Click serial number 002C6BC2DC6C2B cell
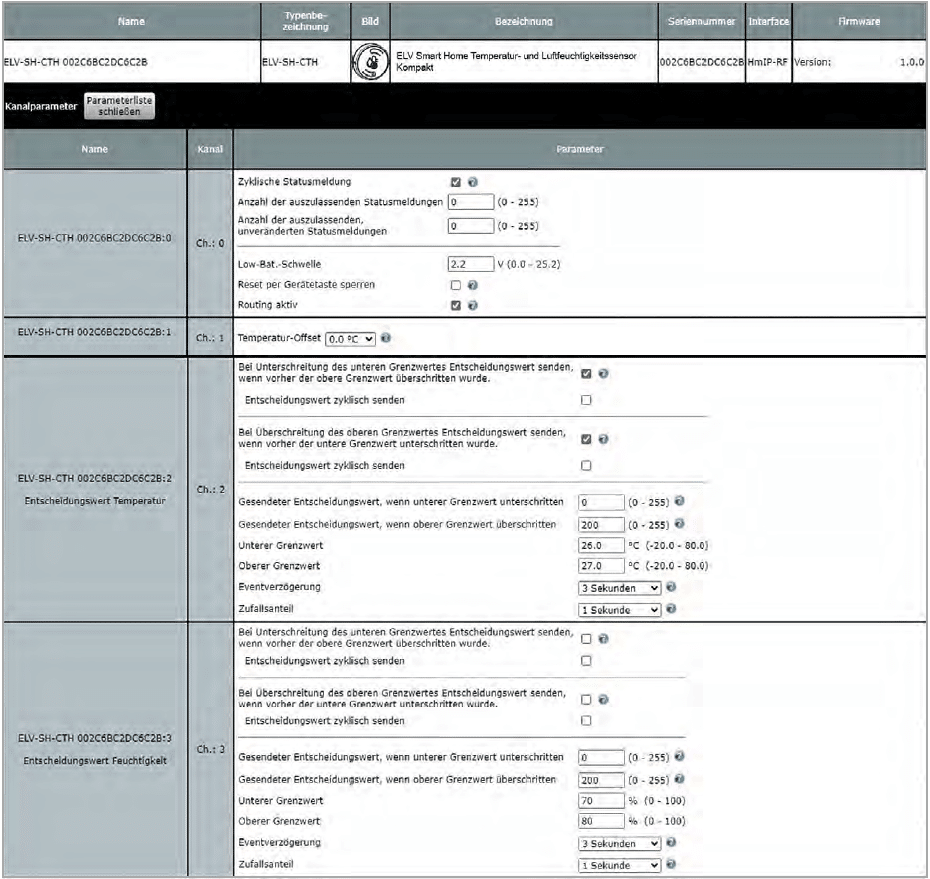The image size is (930, 879). tap(702, 62)
